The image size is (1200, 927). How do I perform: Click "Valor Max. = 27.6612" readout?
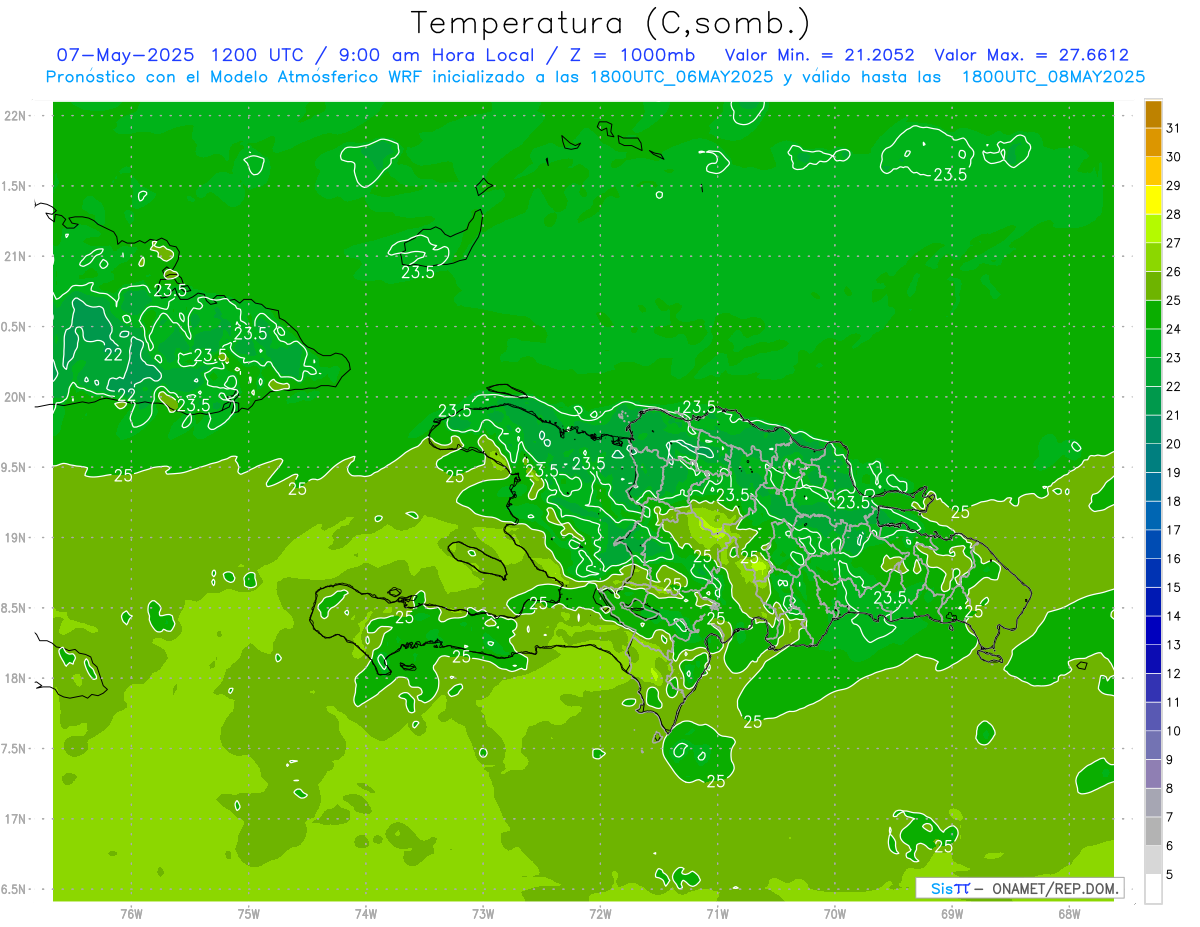pos(1031,55)
